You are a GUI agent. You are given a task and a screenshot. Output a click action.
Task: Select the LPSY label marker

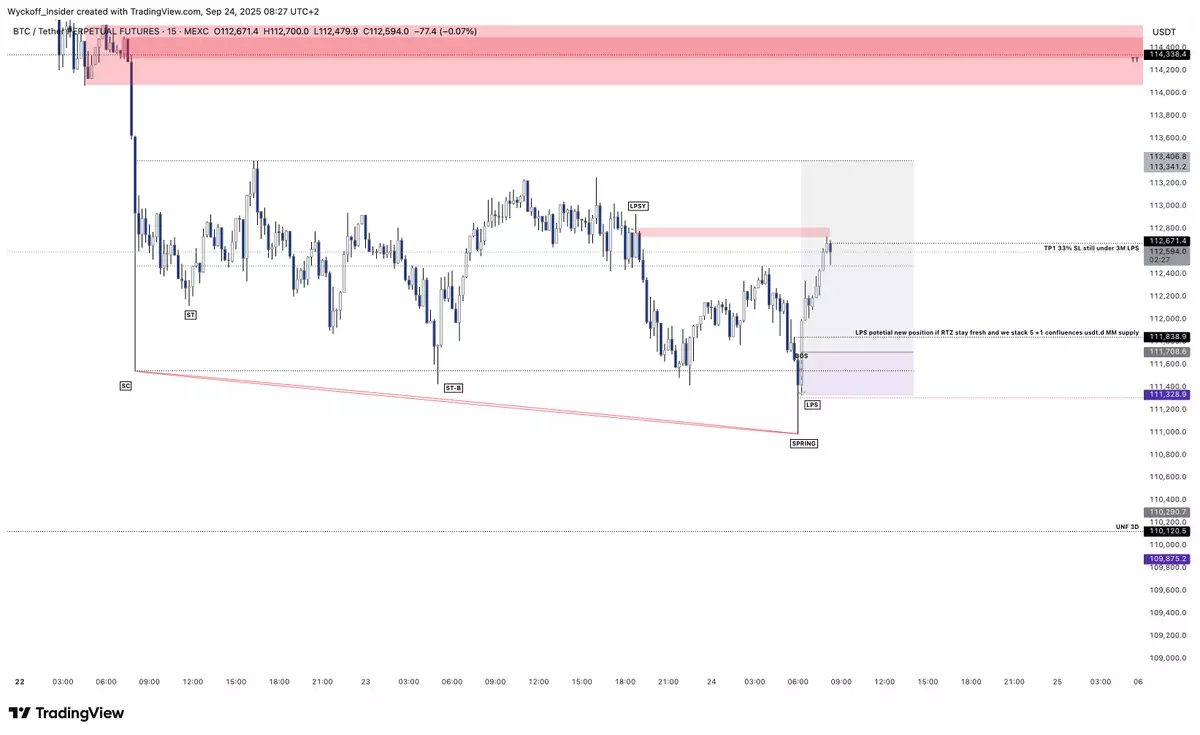click(x=638, y=206)
